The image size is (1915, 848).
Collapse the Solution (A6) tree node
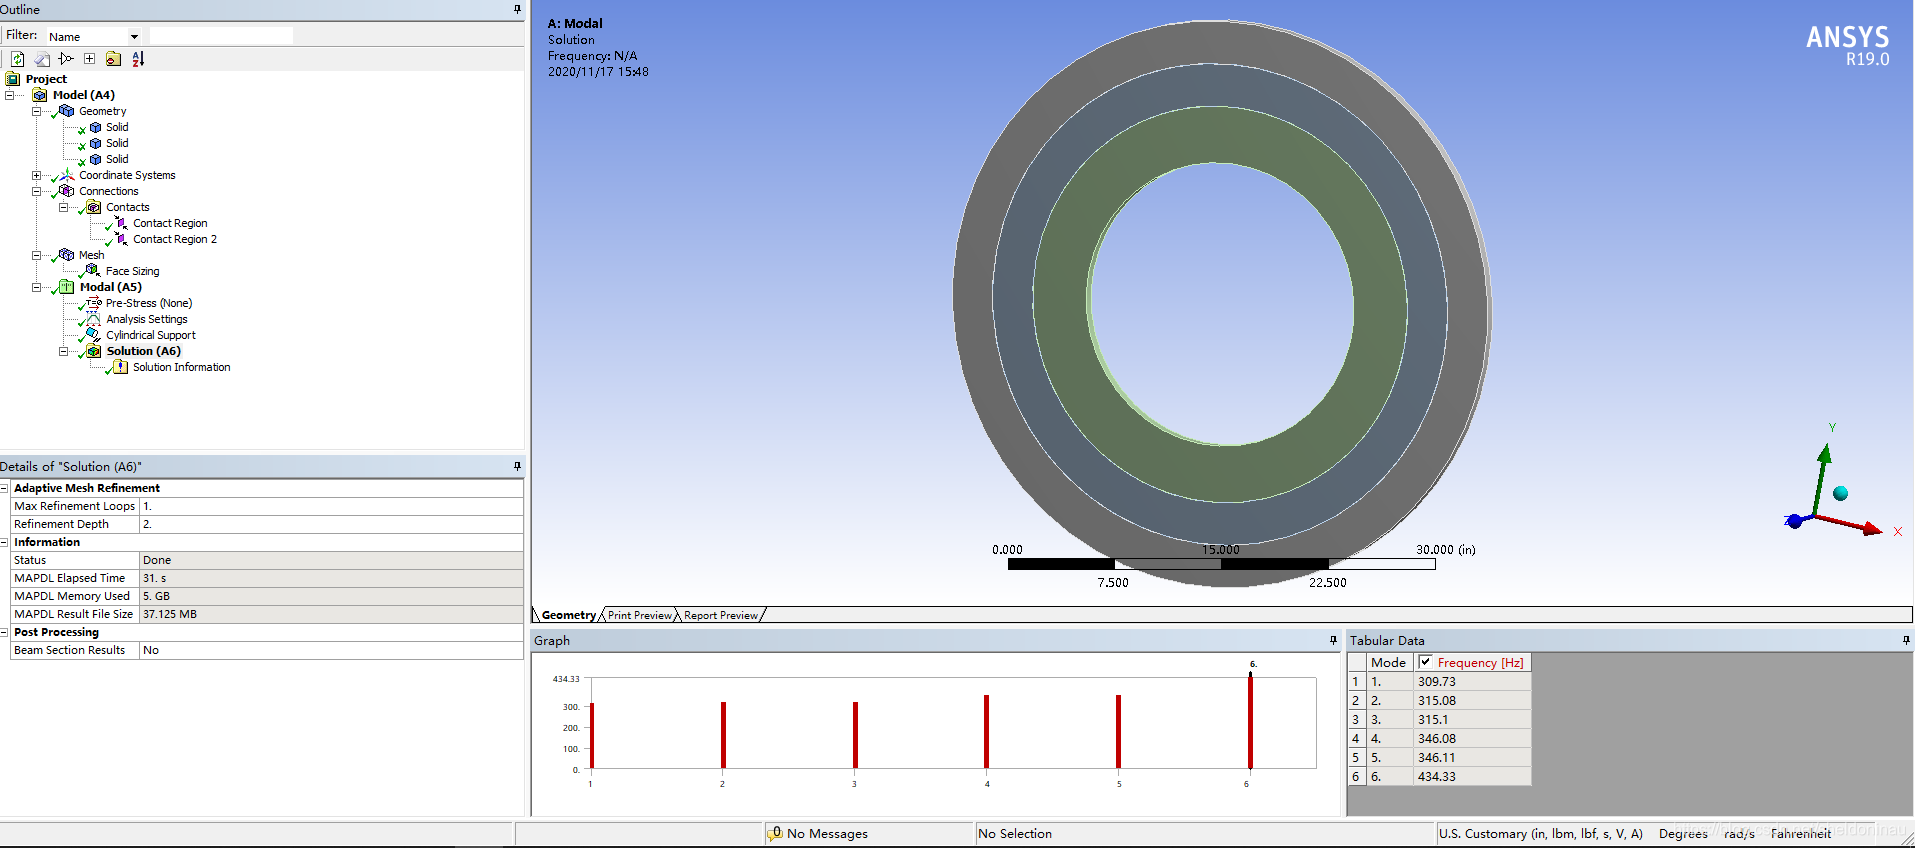point(64,351)
